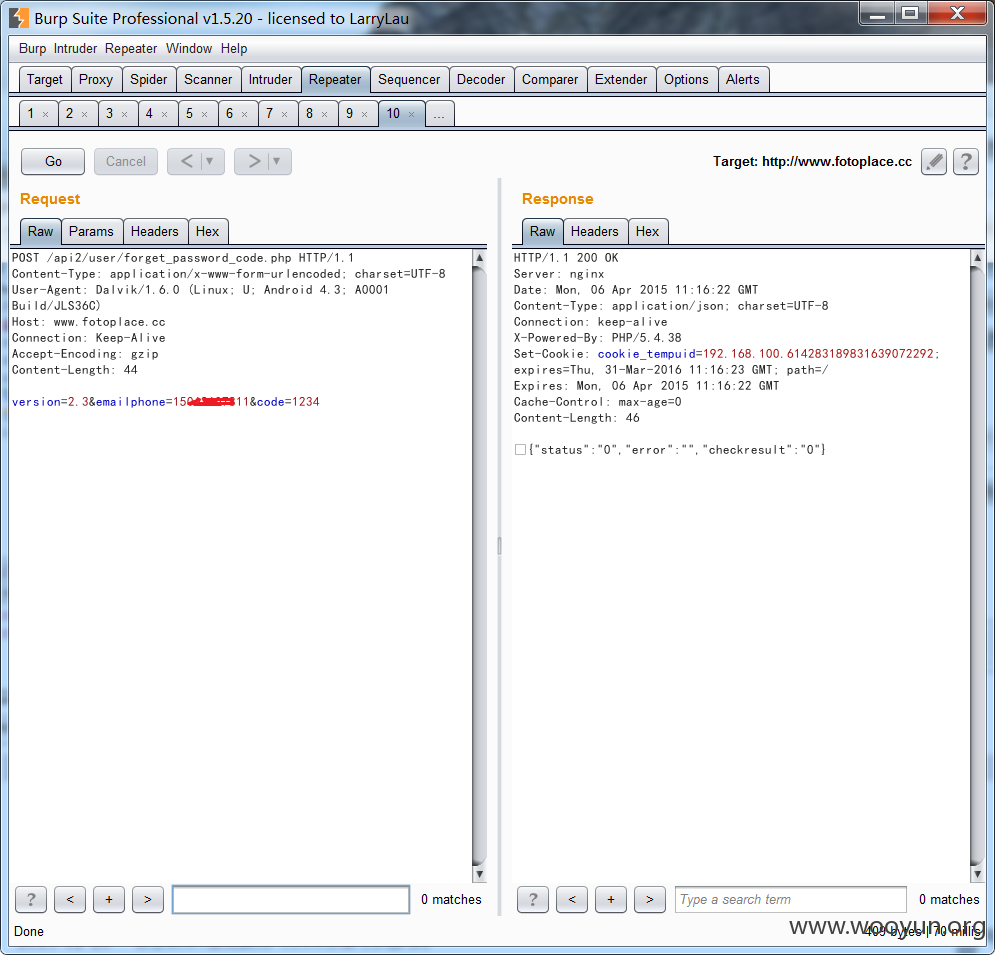Go to next match in response search
995x955 pixels.
click(x=650, y=899)
